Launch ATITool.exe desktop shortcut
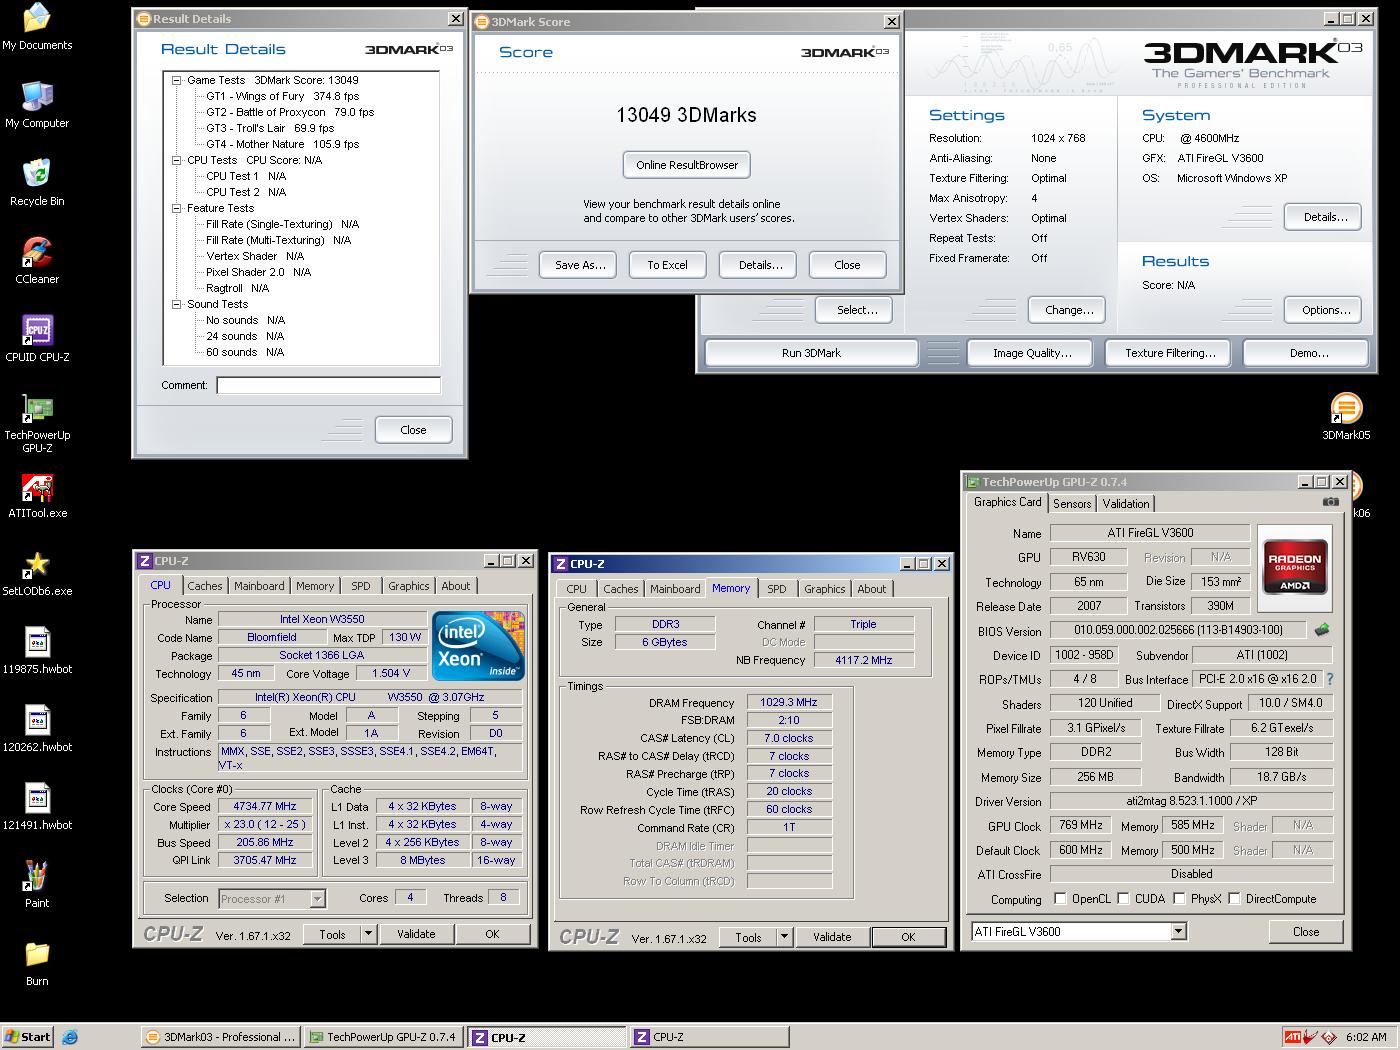Viewport: 1400px width, 1050px height. tap(37, 495)
